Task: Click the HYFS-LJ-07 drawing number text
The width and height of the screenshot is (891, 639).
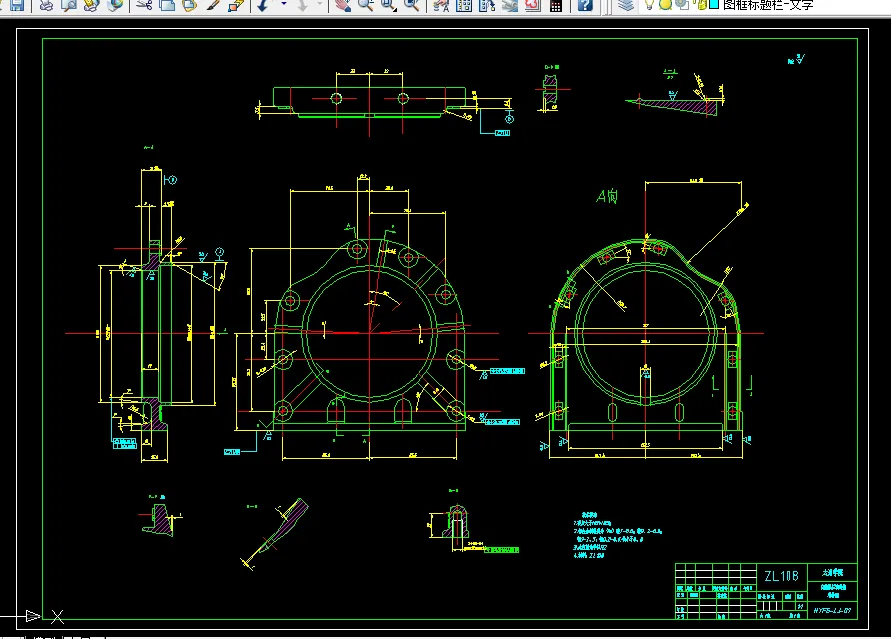Action: [832, 611]
